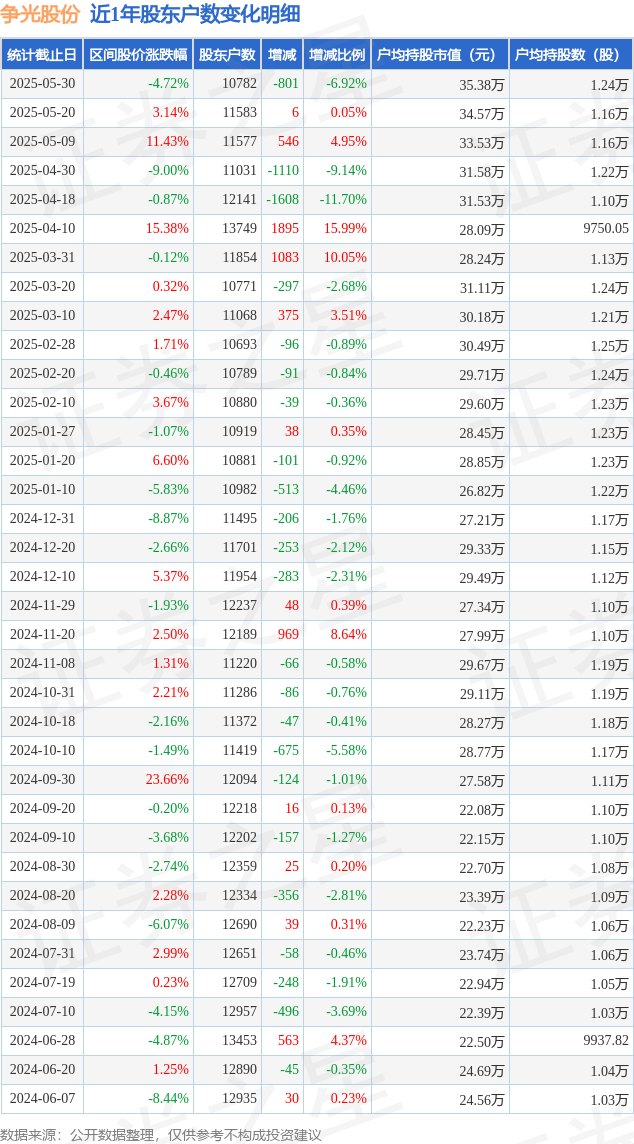
Task: Select the 2024-06-07 date cell
Action: point(42,1099)
